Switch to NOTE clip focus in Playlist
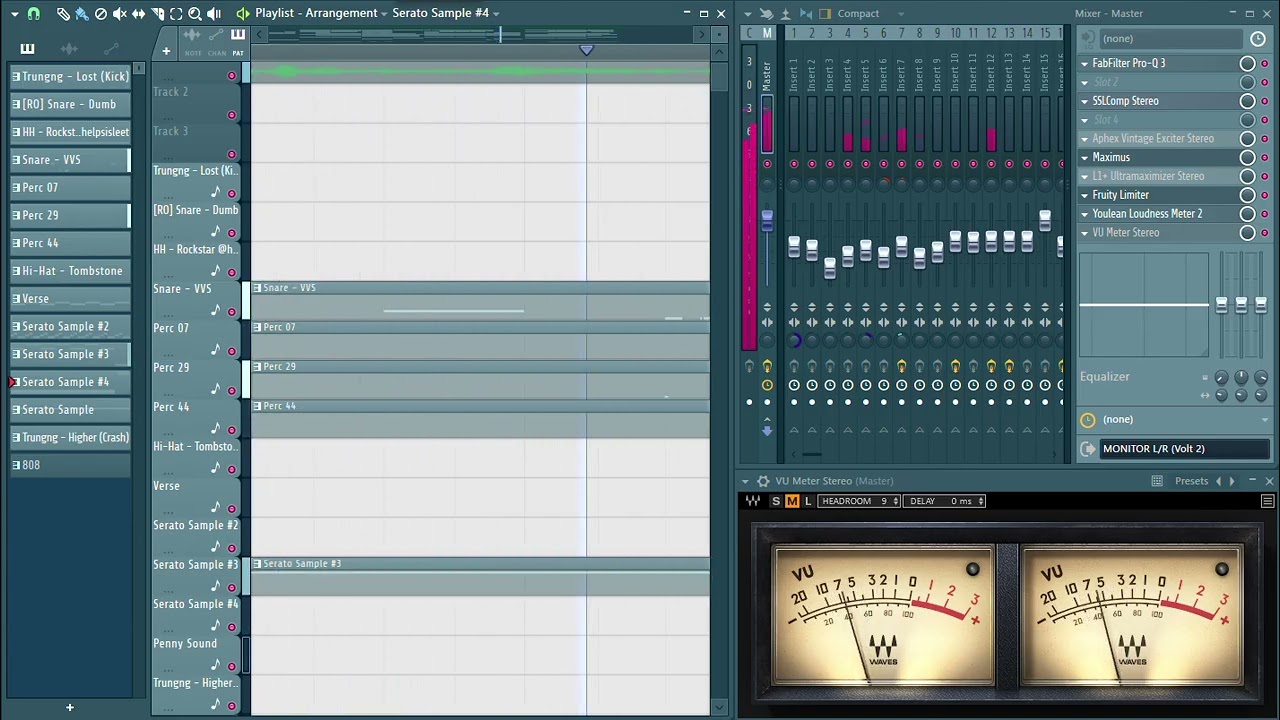This screenshot has height=720, width=1280. point(193,41)
